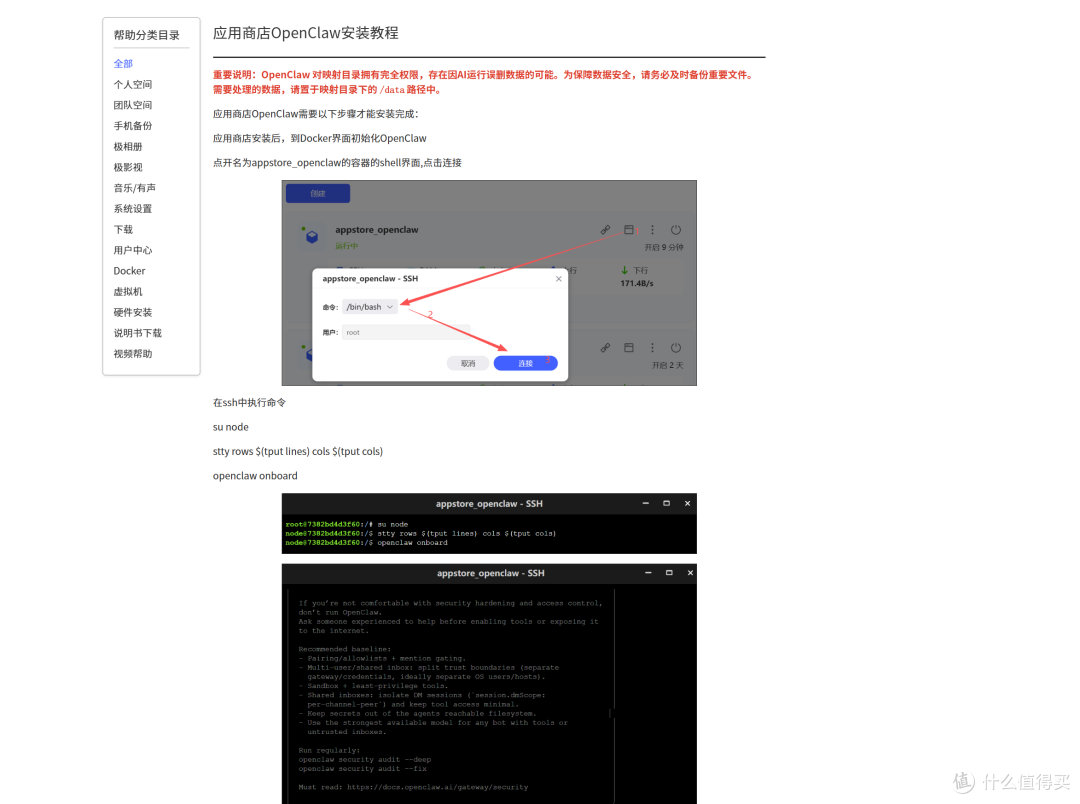
Task: Maximize the second appstore_openclaw SSH terminal
Action: (x=669, y=573)
